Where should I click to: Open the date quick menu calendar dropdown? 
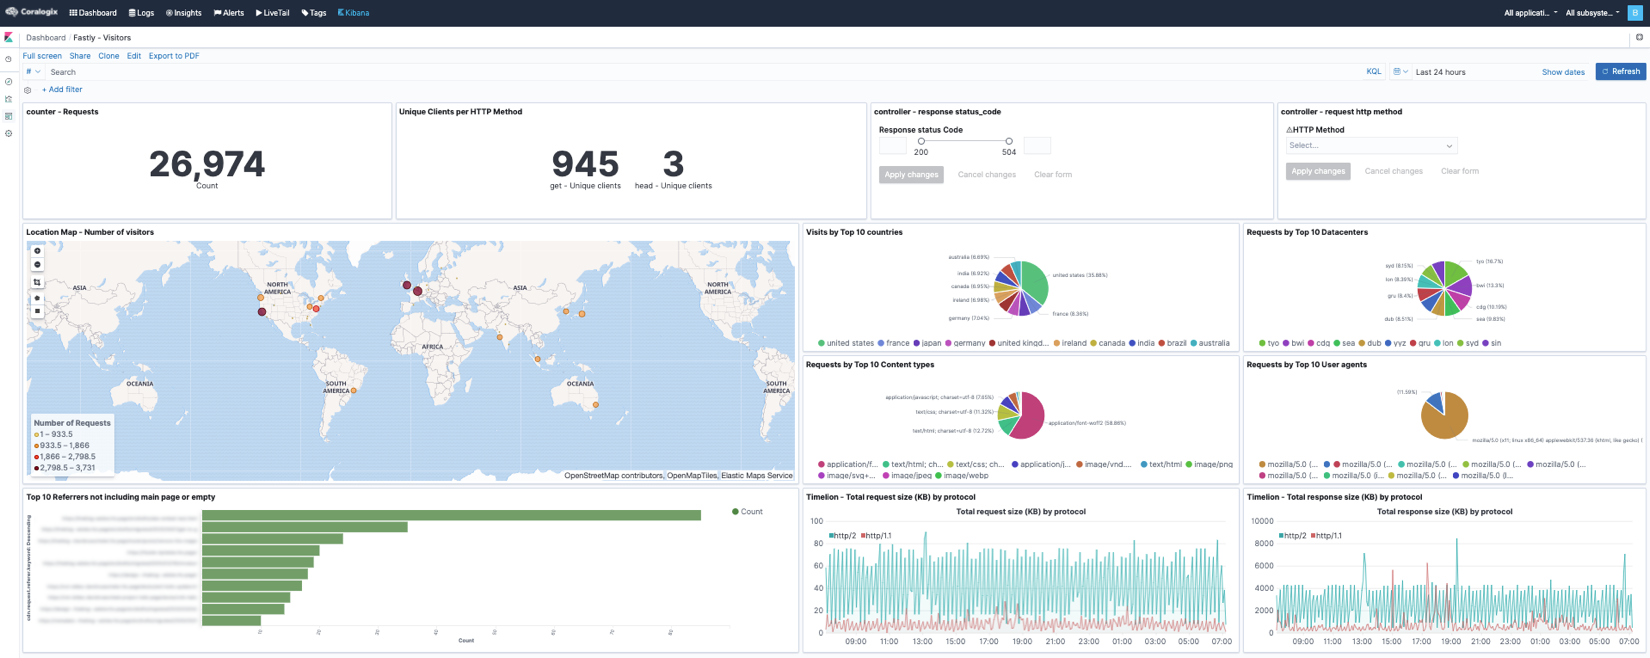point(1400,72)
